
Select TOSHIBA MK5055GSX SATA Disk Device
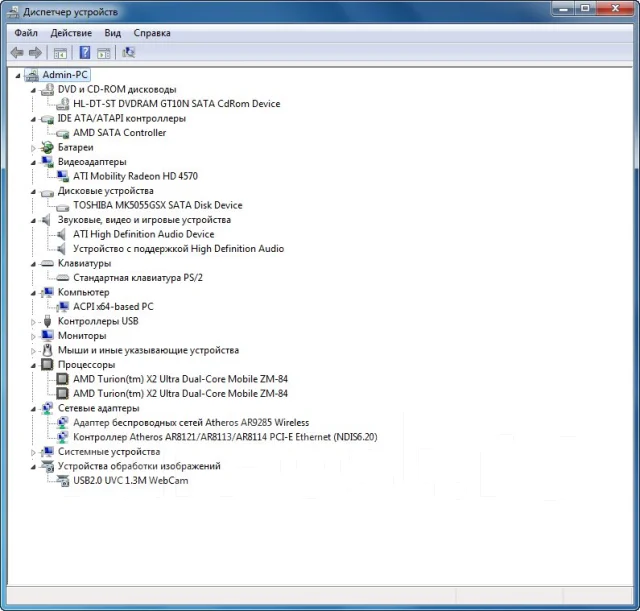[158, 205]
